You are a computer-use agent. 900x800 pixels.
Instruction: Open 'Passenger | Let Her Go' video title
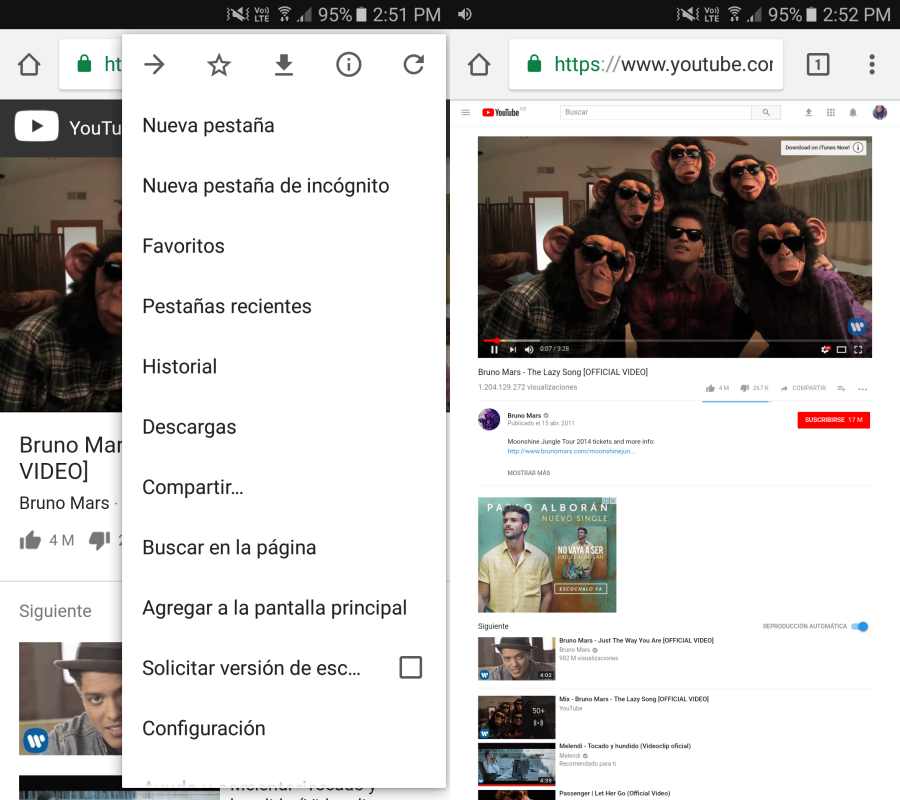pos(615,793)
